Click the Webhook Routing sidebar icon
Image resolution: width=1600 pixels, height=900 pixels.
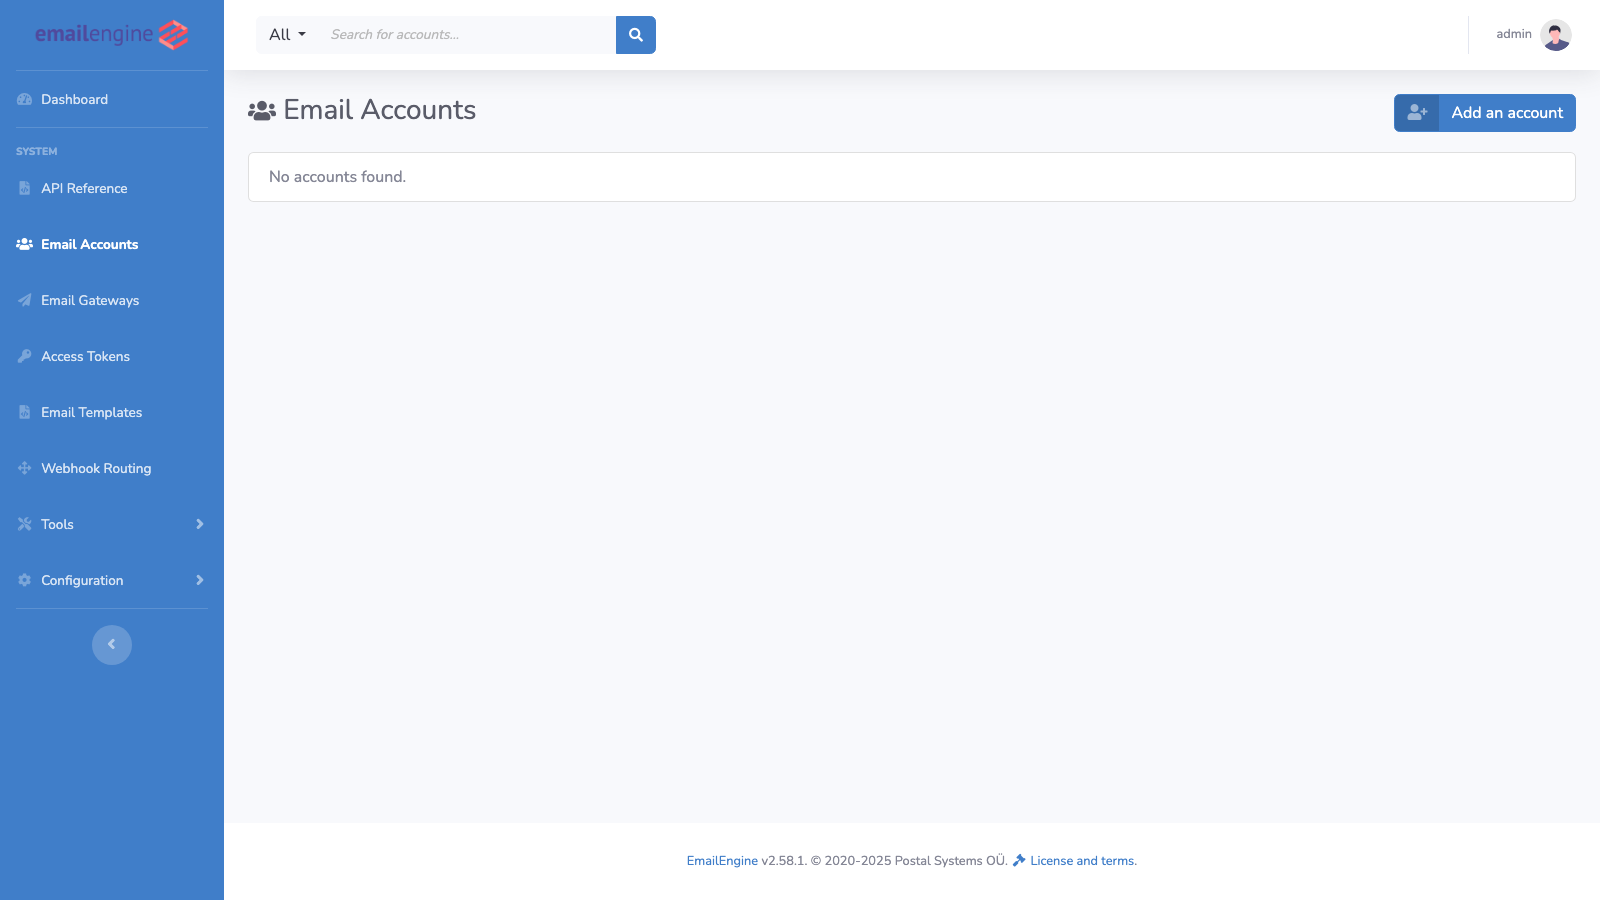23,468
